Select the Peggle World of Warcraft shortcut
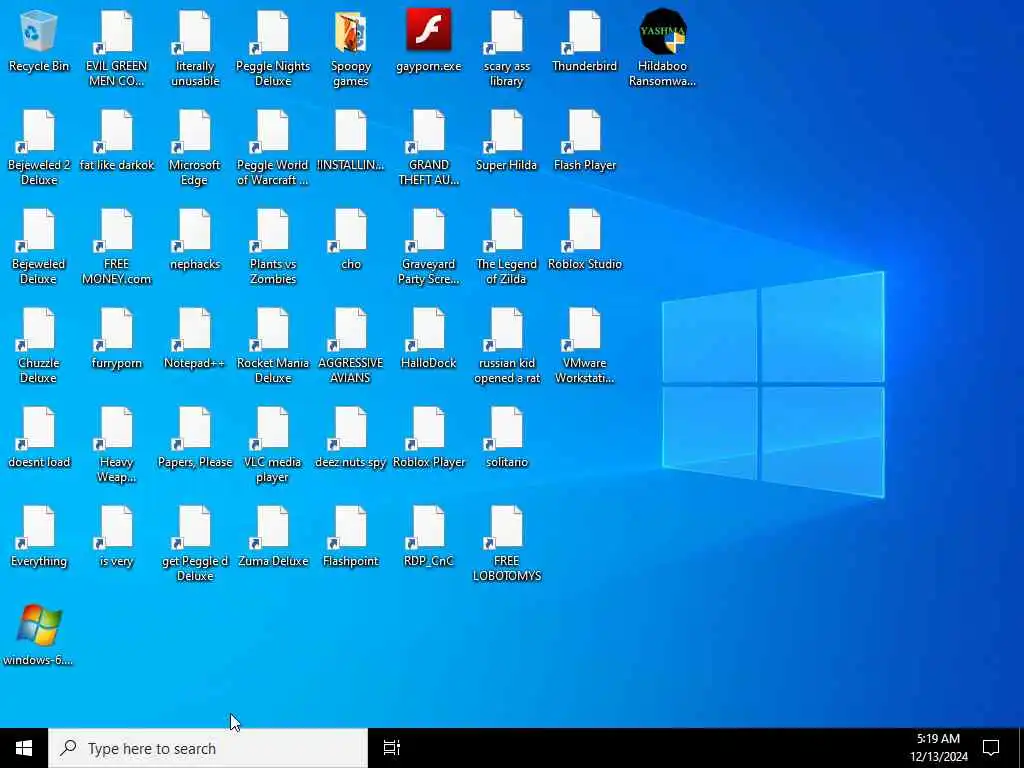This screenshot has height=768, width=1024. [x=272, y=148]
